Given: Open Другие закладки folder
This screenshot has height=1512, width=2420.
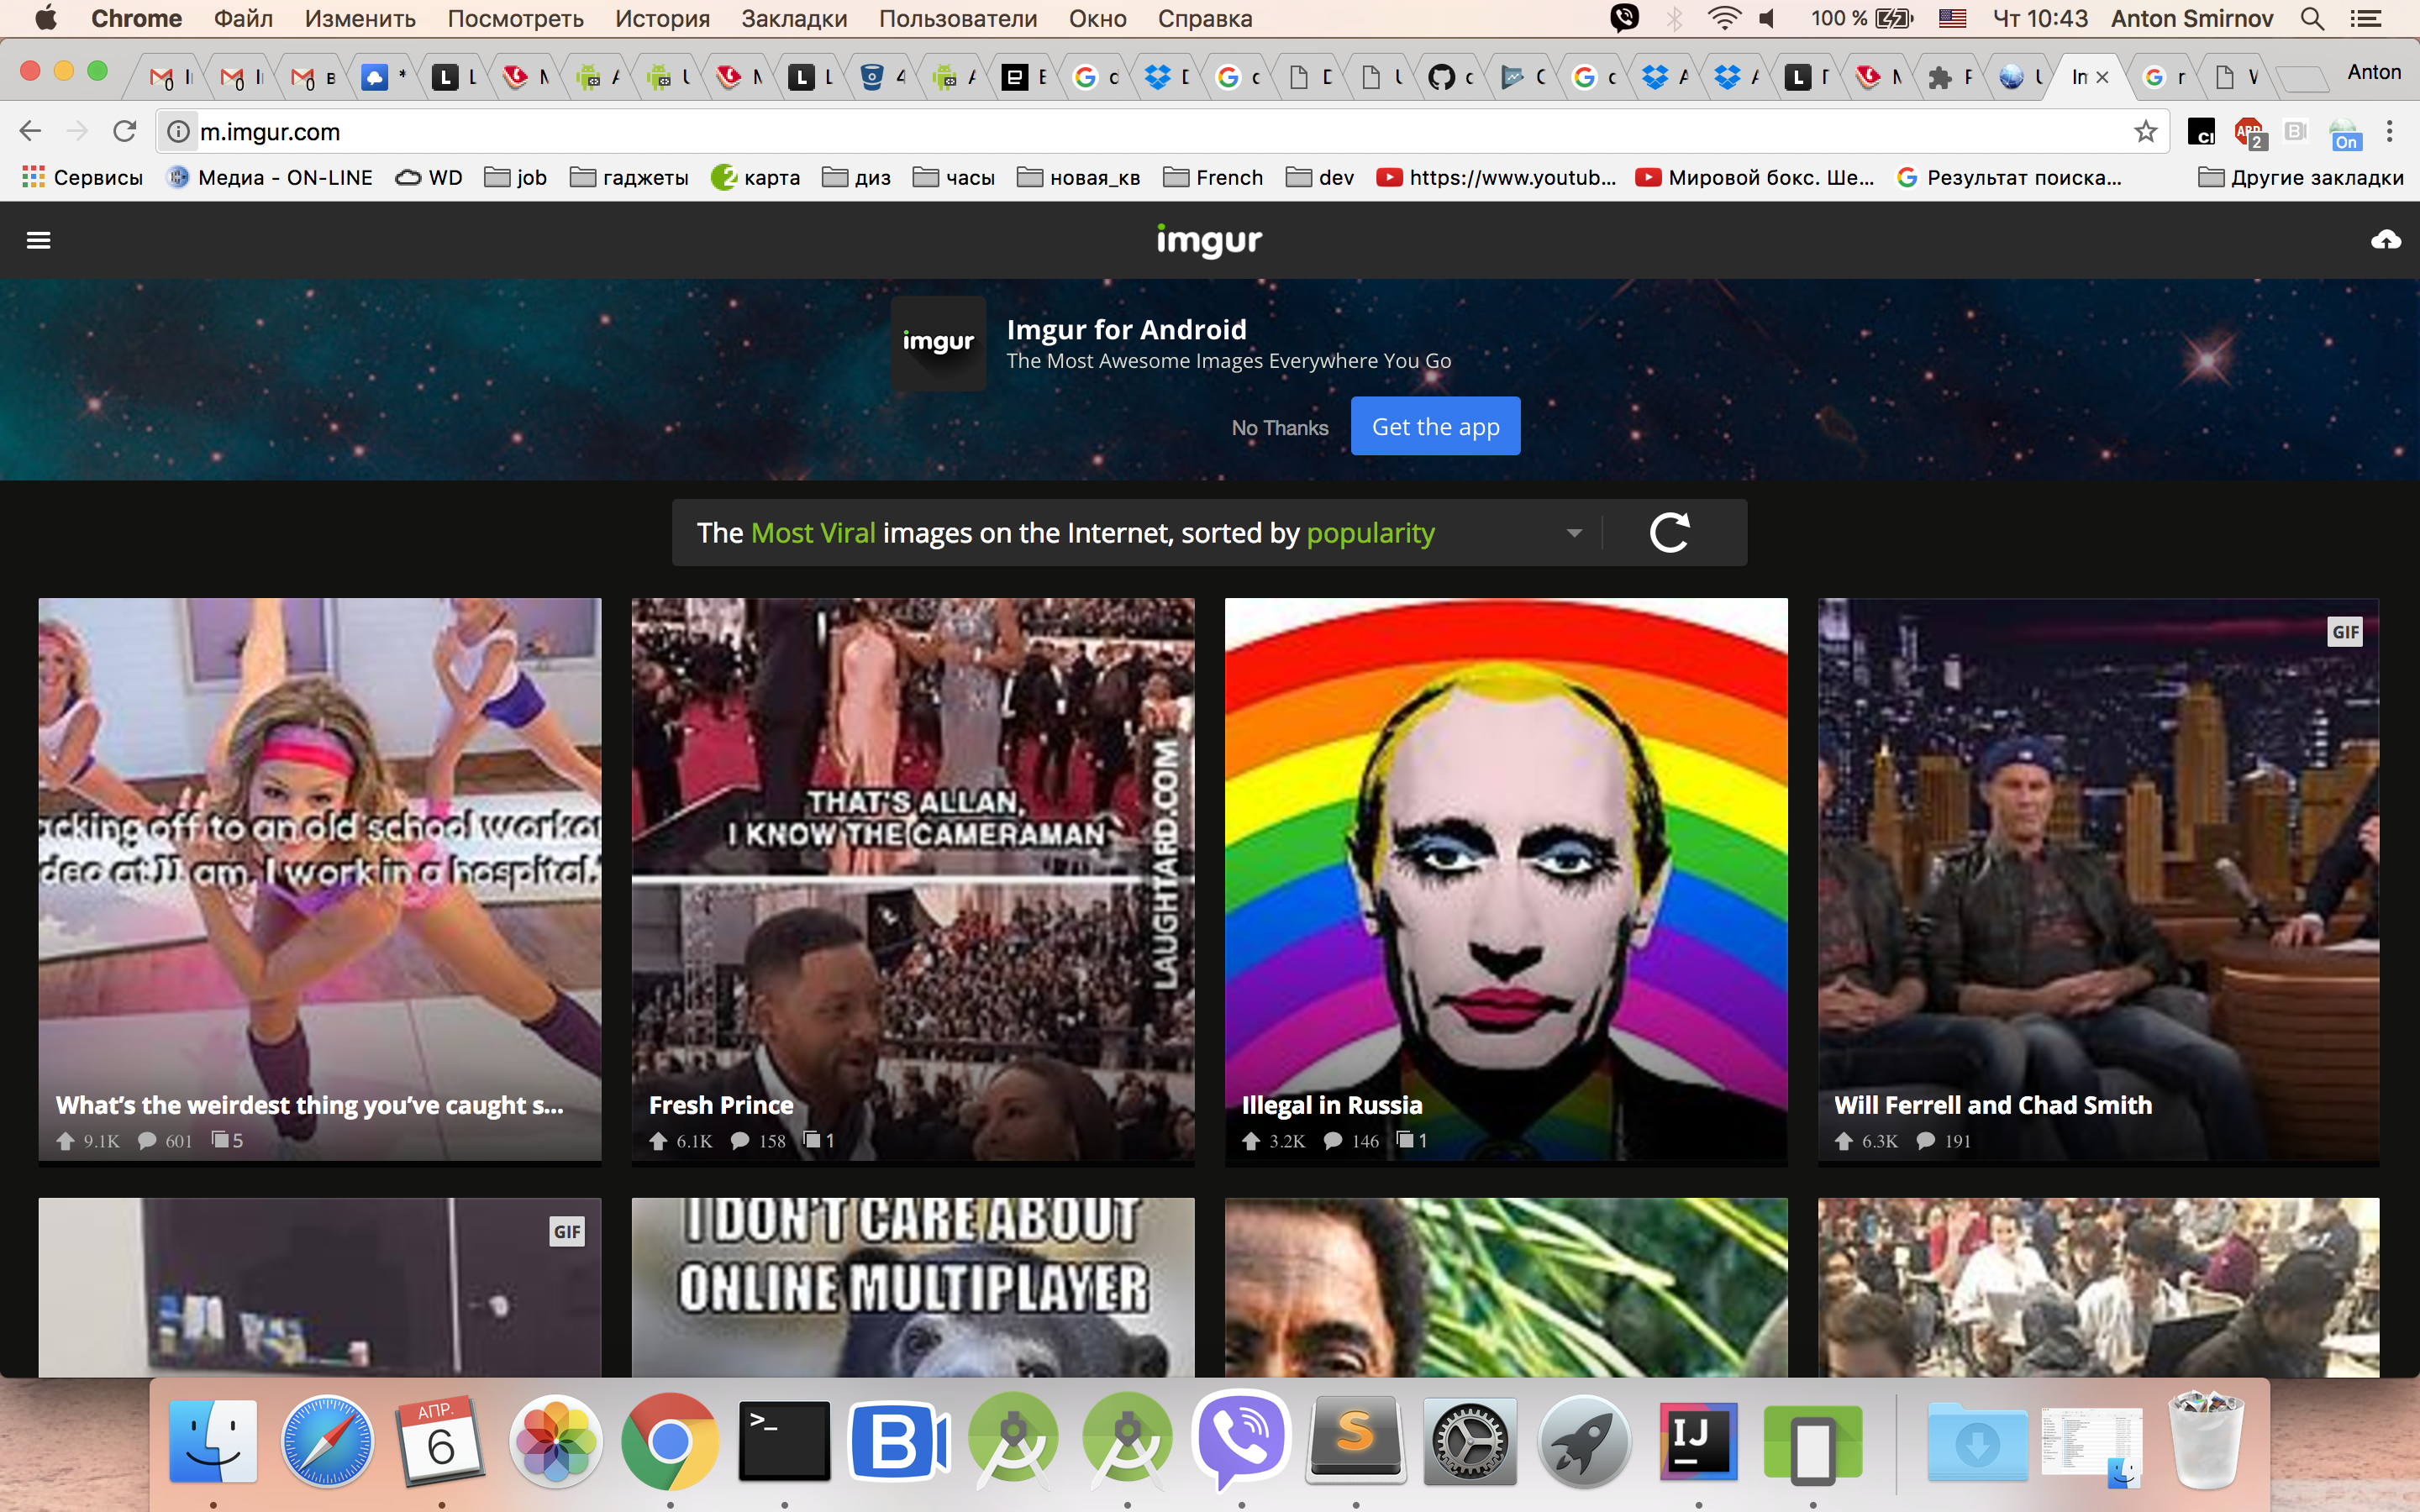Looking at the screenshot, I should coord(2301,177).
